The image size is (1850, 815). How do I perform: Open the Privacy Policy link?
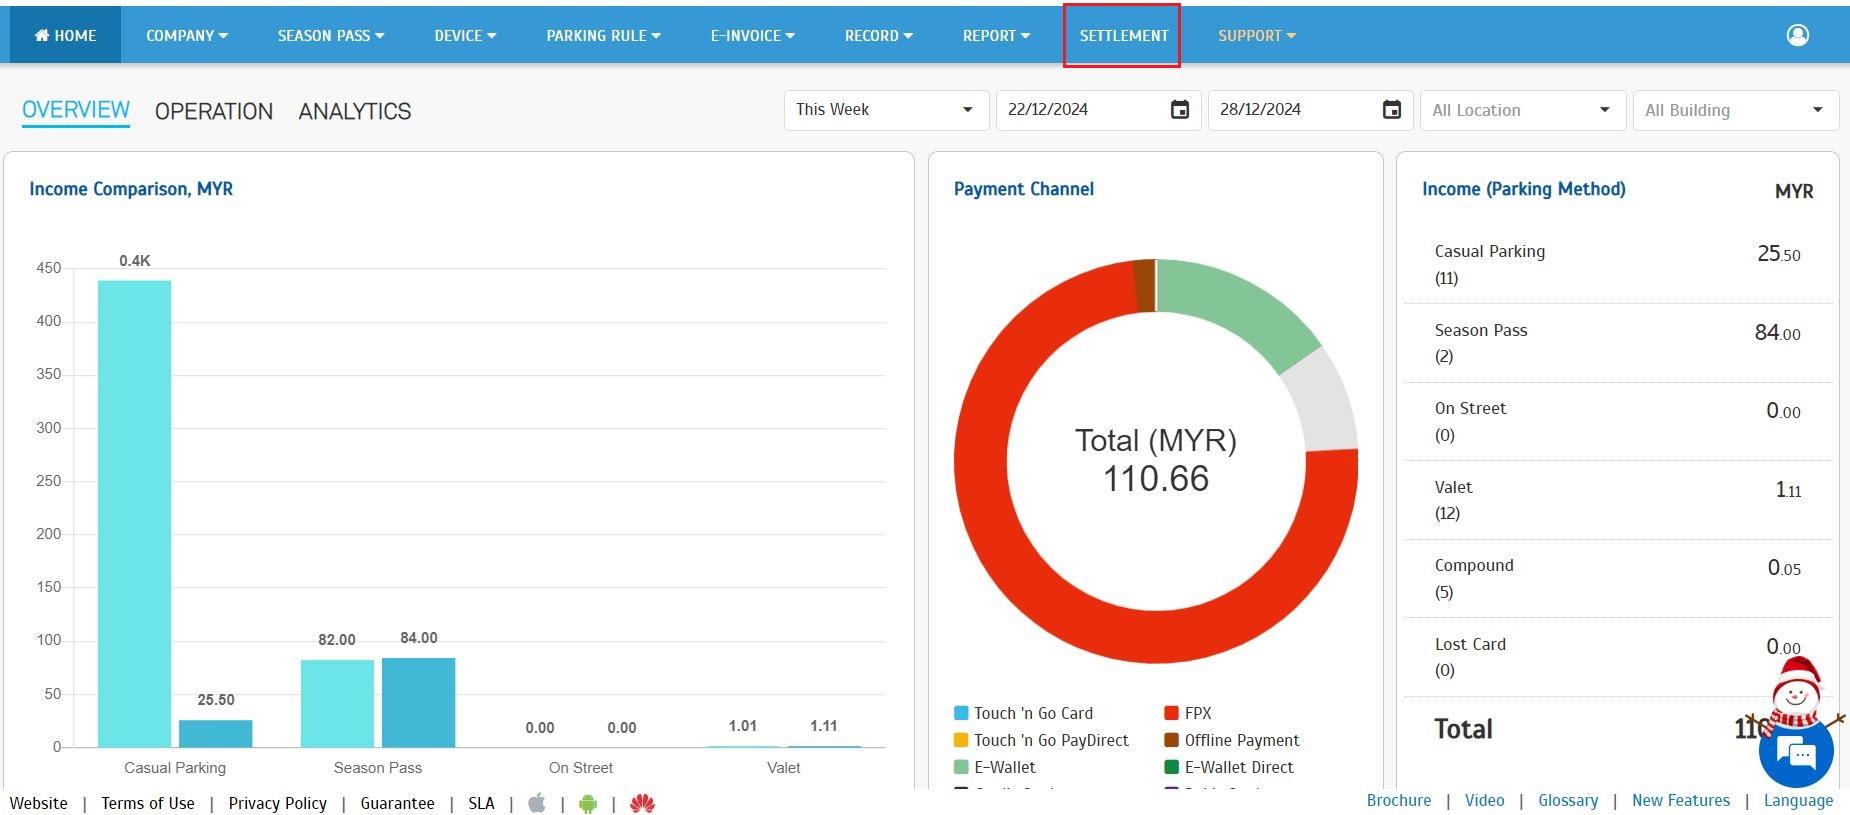(277, 803)
